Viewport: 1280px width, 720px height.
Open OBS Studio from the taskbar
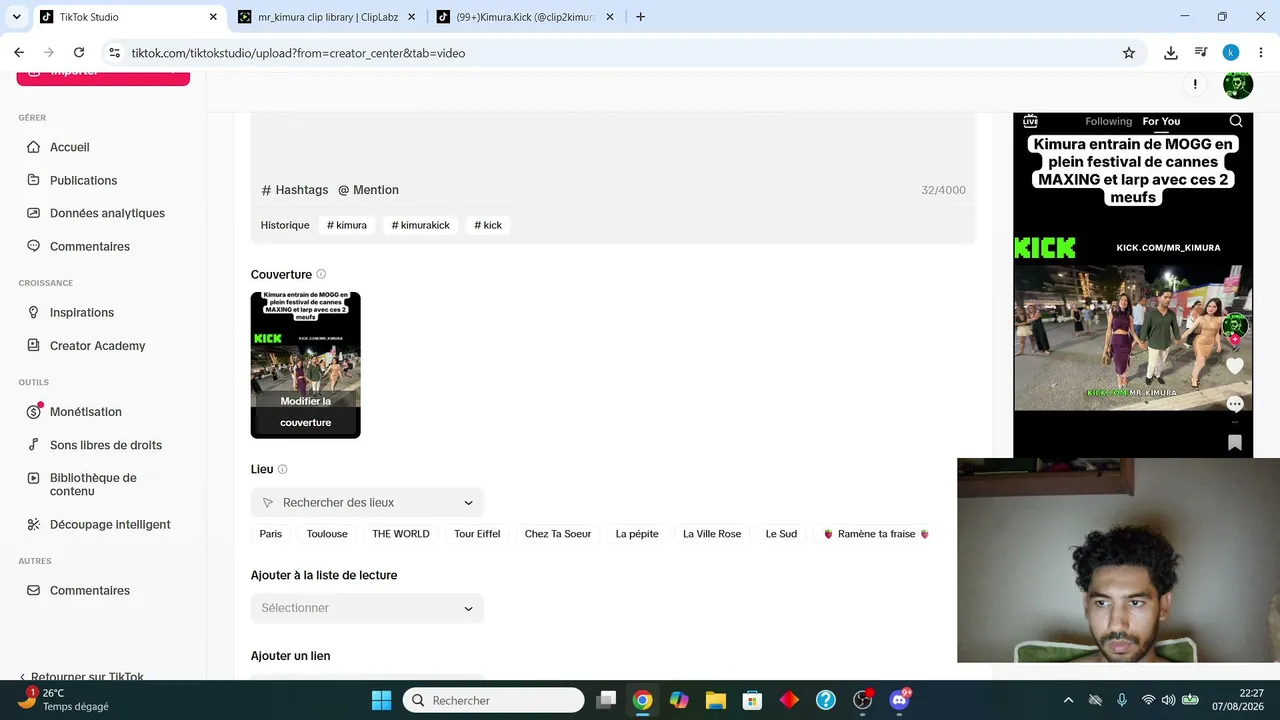(x=862, y=700)
